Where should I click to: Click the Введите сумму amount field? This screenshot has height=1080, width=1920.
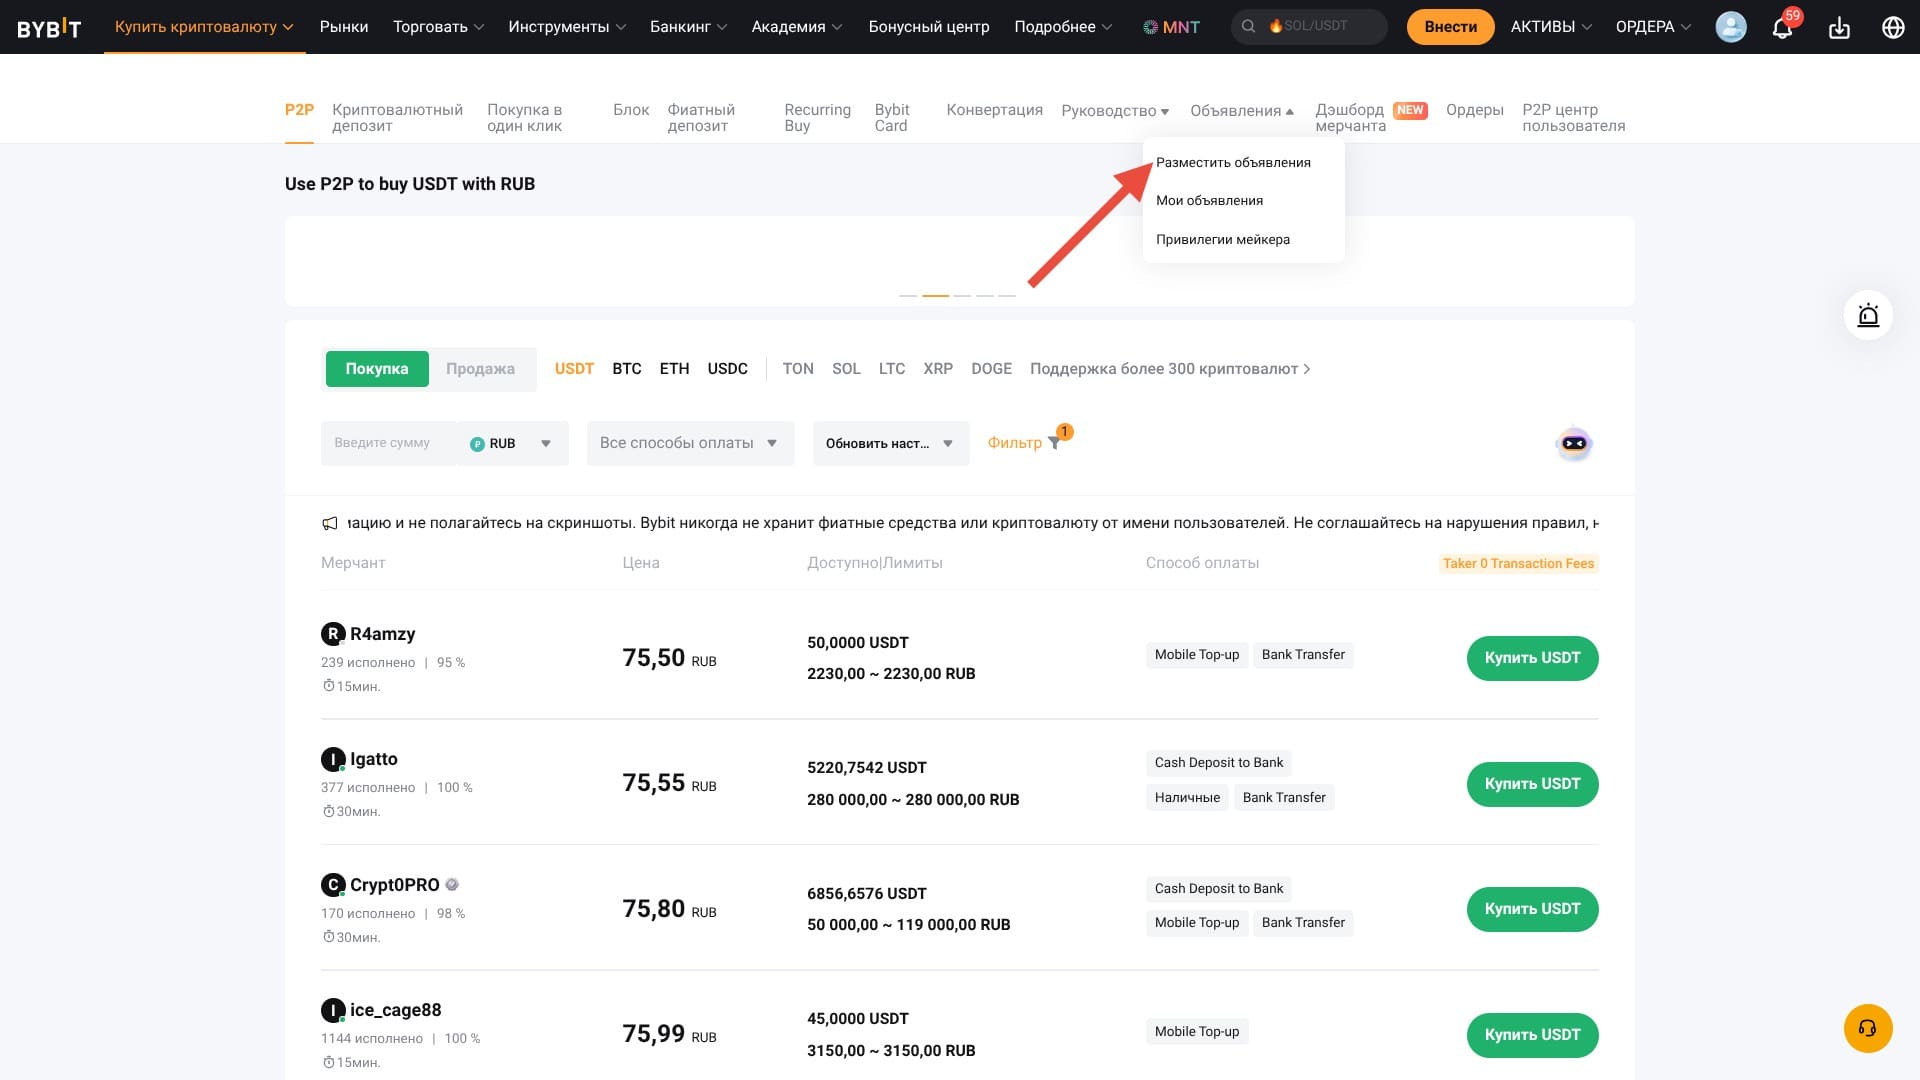coord(389,443)
